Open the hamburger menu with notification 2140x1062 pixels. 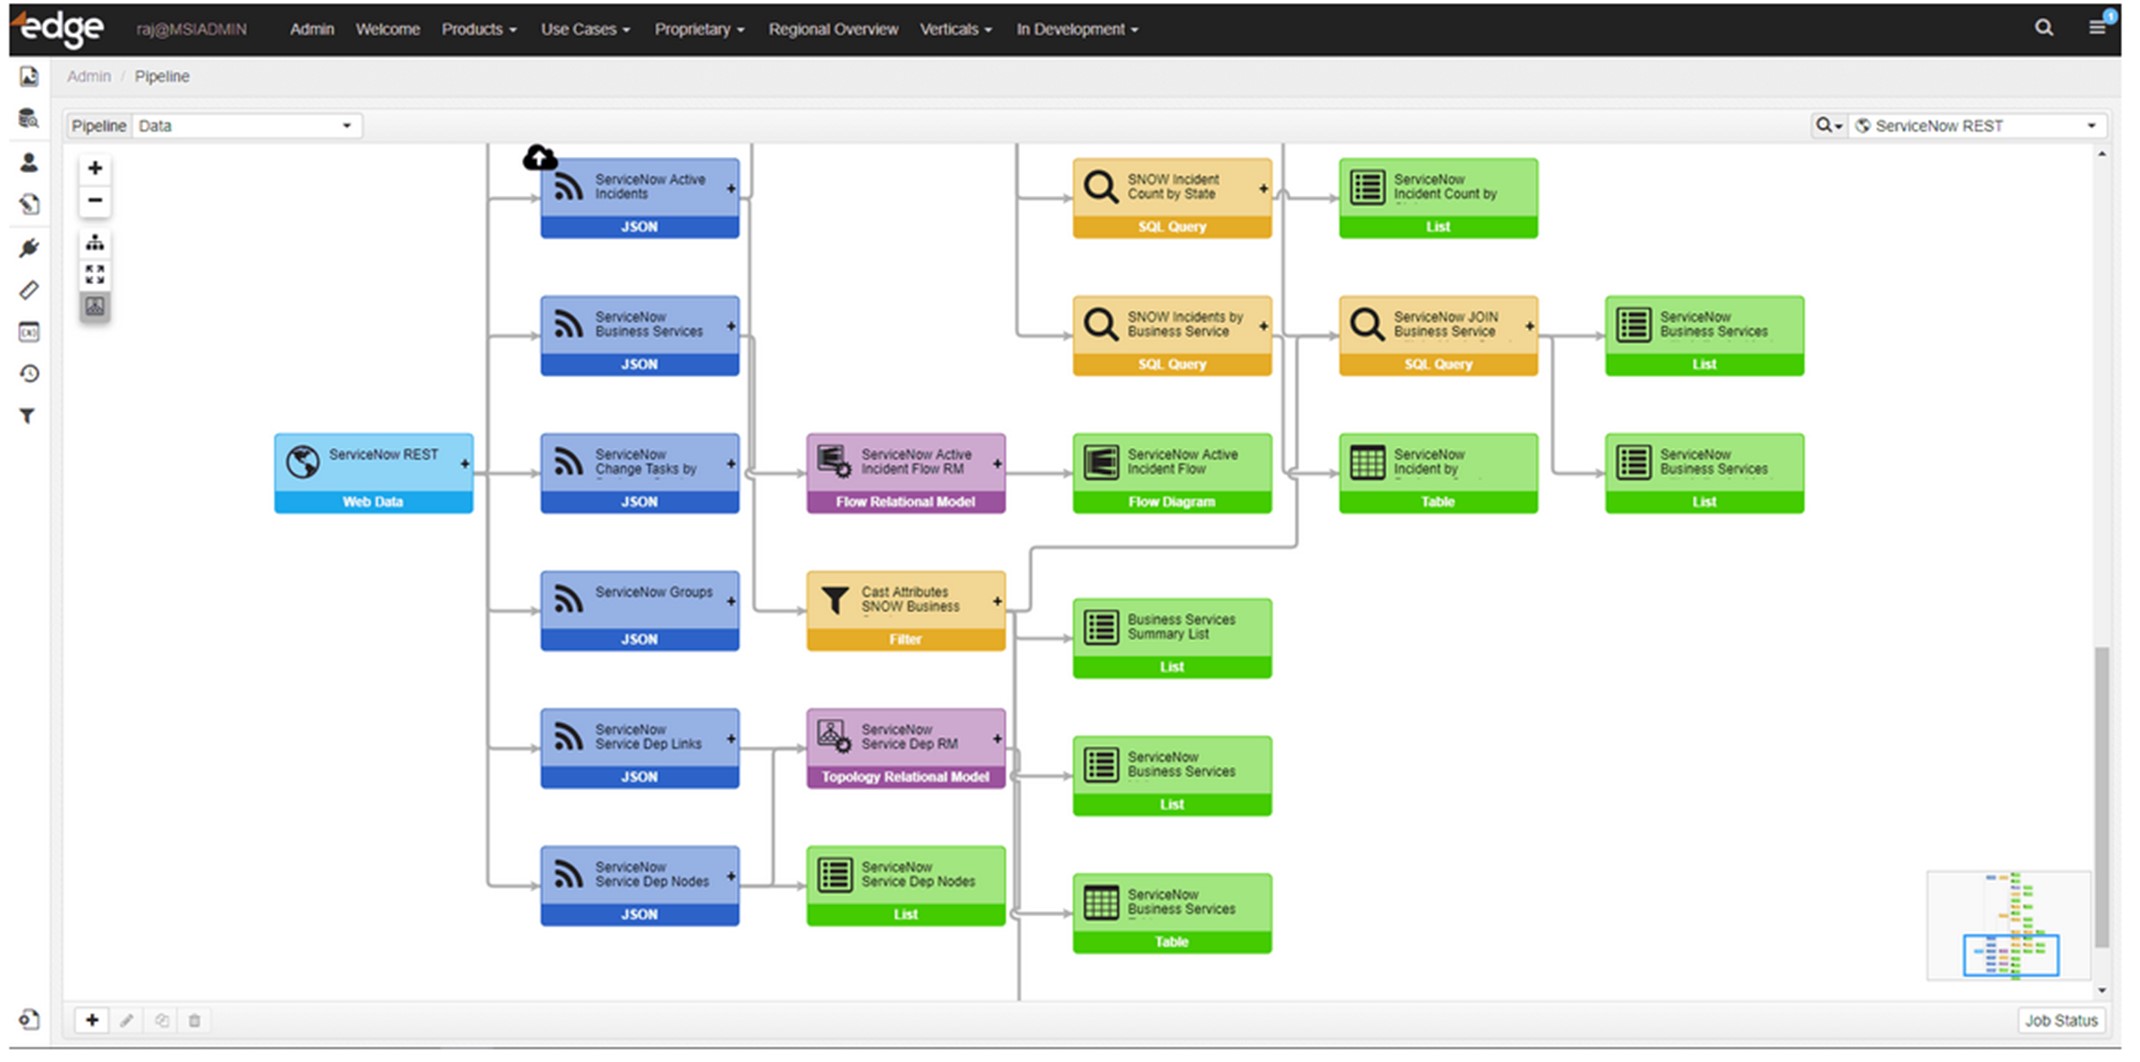coord(2097,27)
